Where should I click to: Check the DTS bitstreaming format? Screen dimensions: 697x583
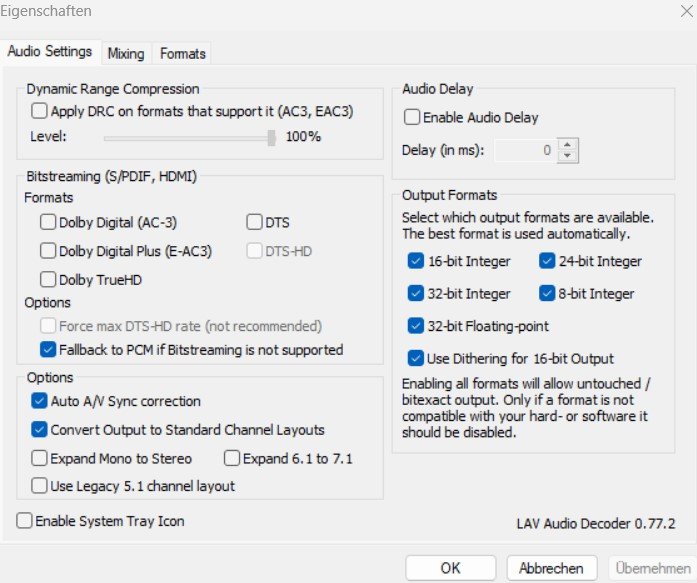tap(254, 223)
